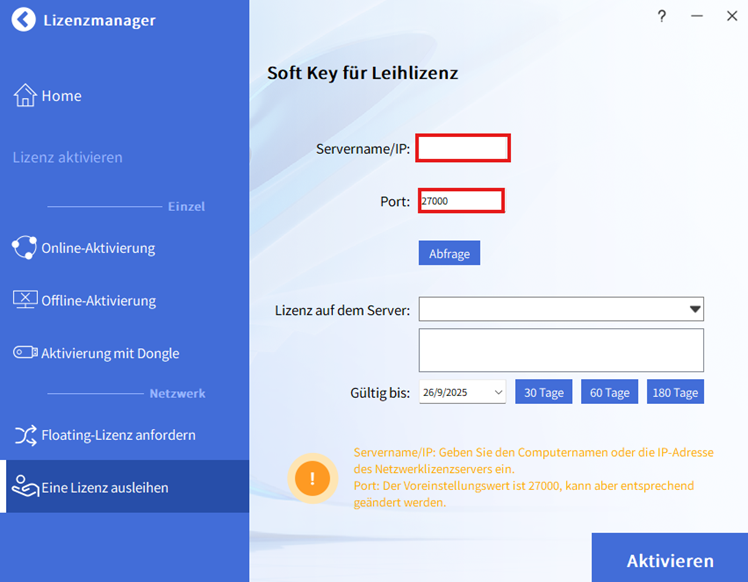748x582 pixels.
Task: Click into the Port field showing 27000
Action: [x=460, y=201]
